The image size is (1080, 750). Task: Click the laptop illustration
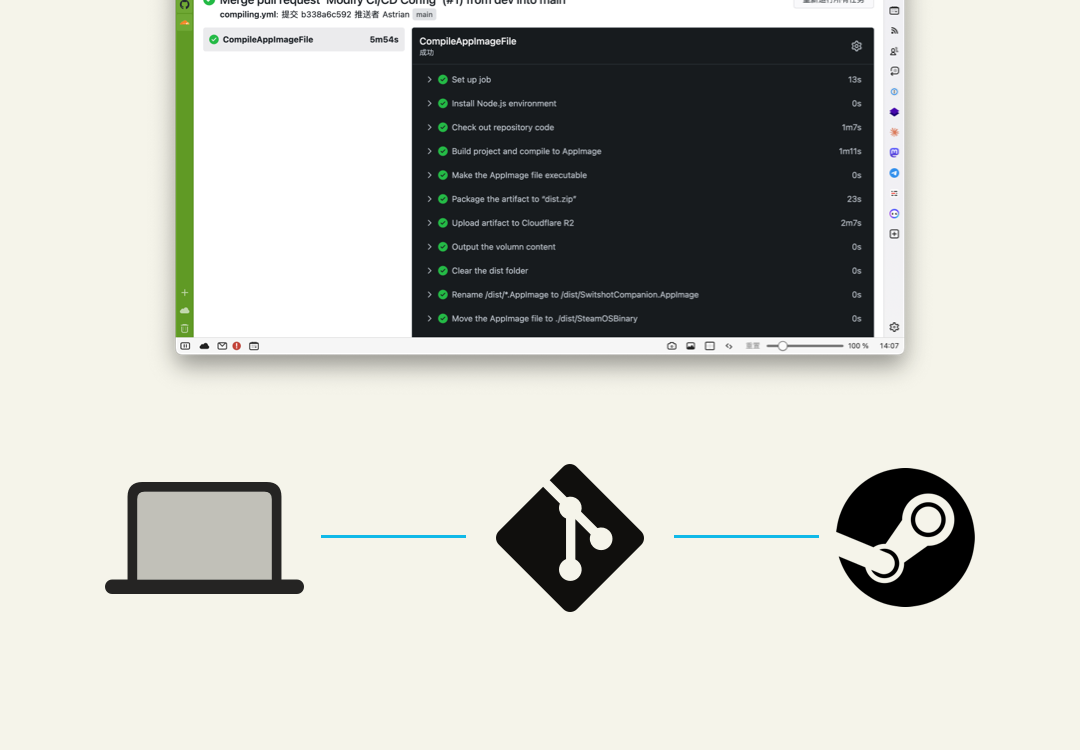point(205,538)
